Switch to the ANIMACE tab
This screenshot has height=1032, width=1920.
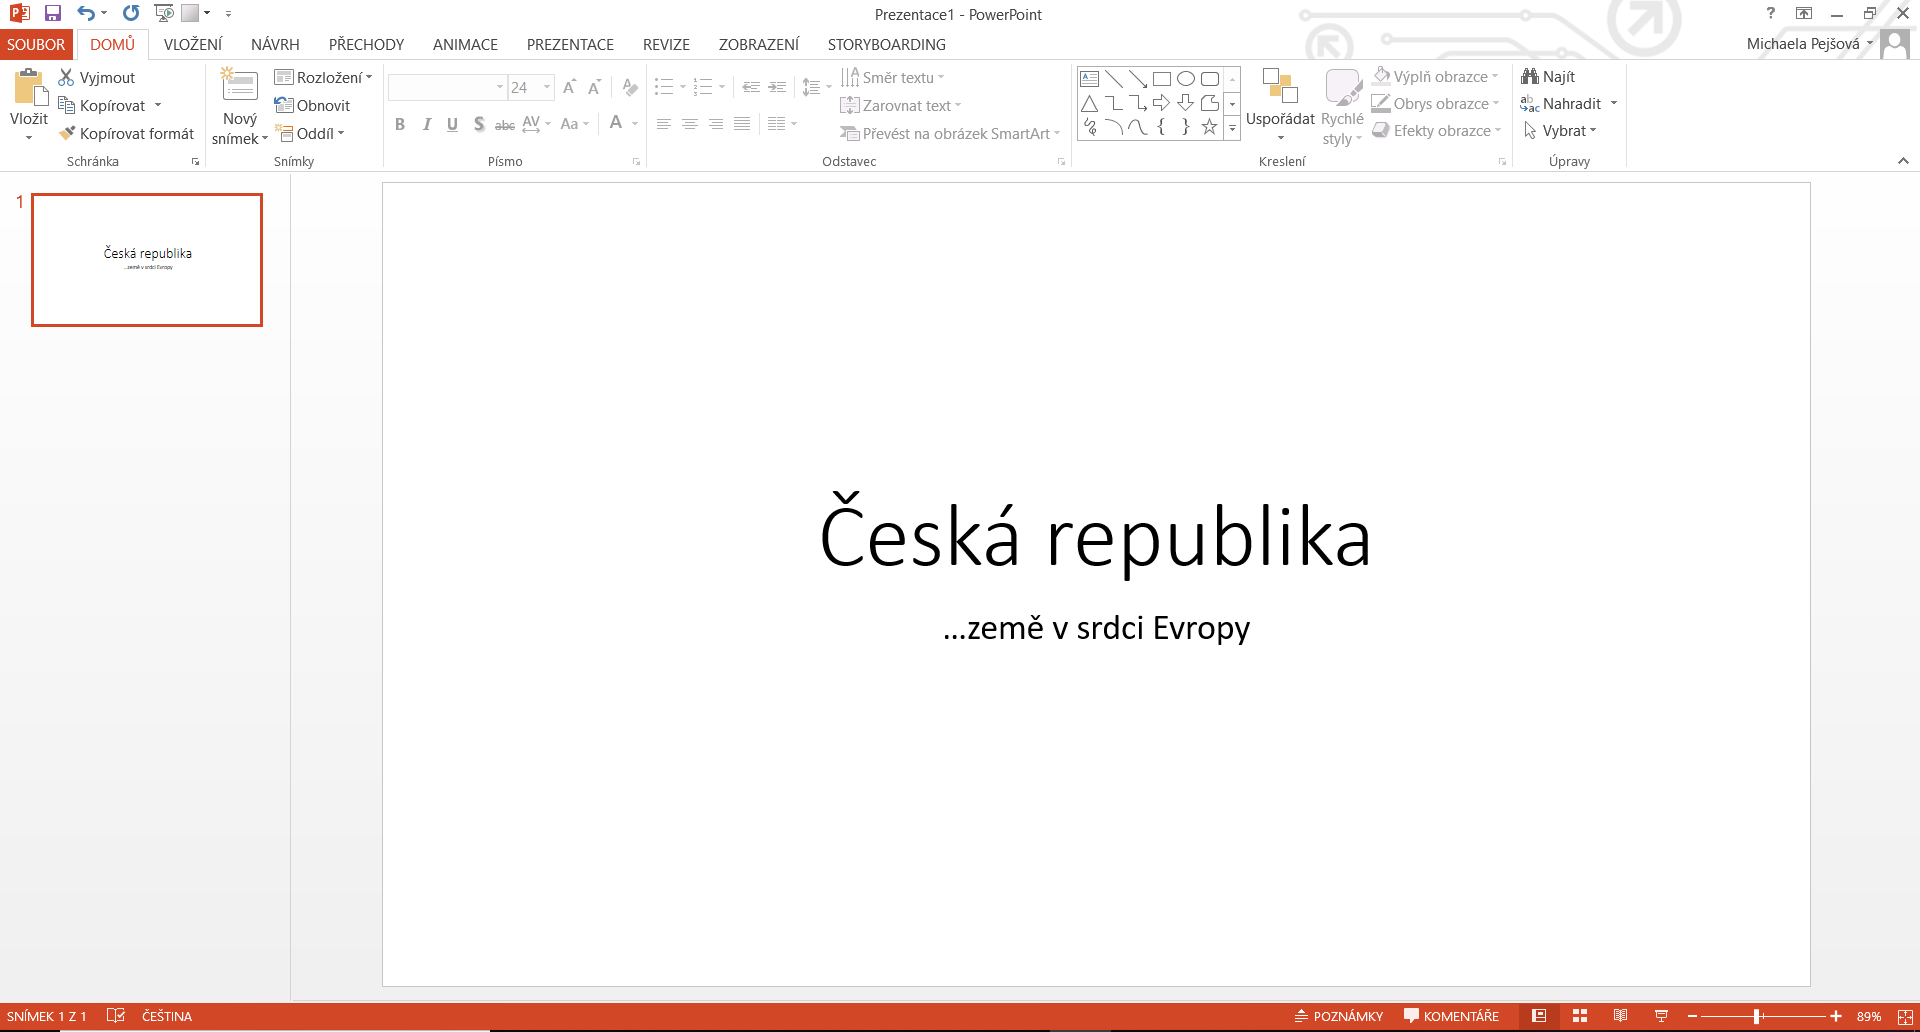pos(465,45)
